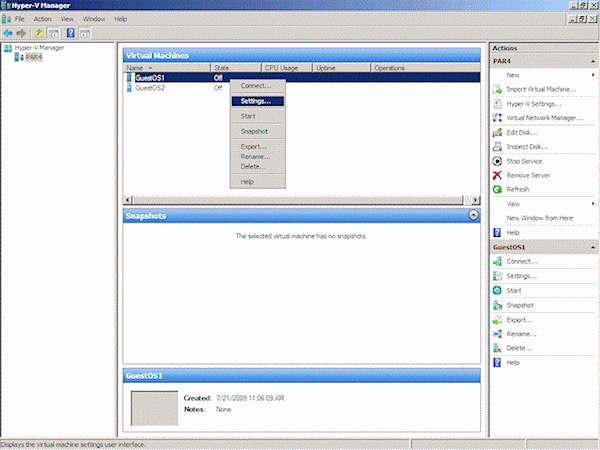
Task: Choose Export... in the context menu
Action: (258, 147)
